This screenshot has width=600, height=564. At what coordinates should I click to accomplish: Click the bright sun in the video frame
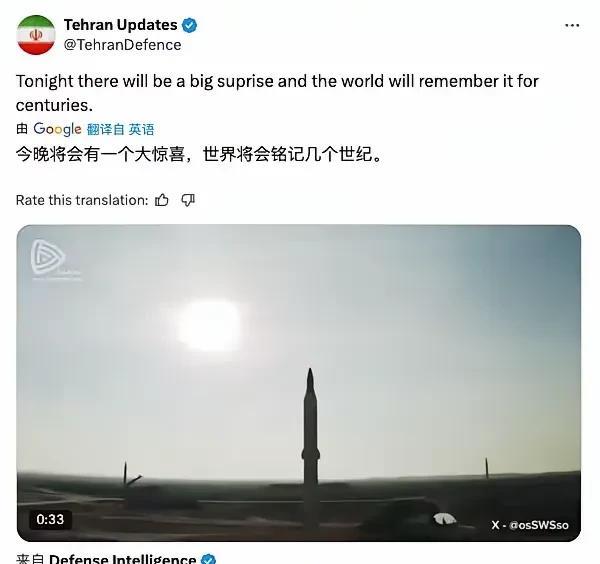pyautogui.click(x=210, y=325)
